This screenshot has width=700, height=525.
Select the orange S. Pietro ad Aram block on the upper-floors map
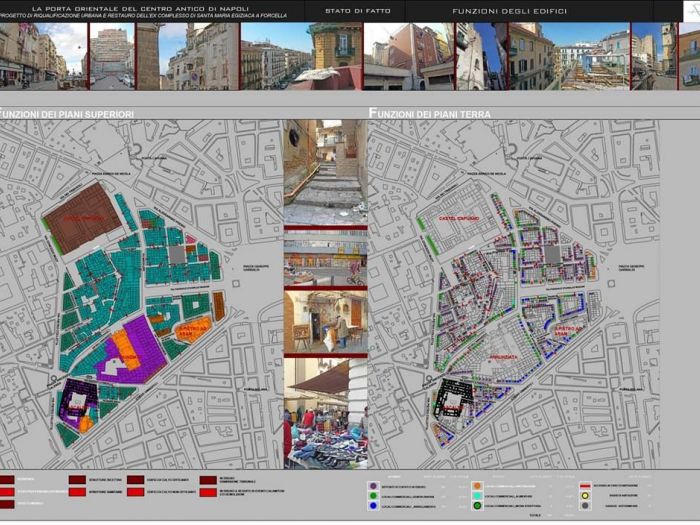coord(193,329)
